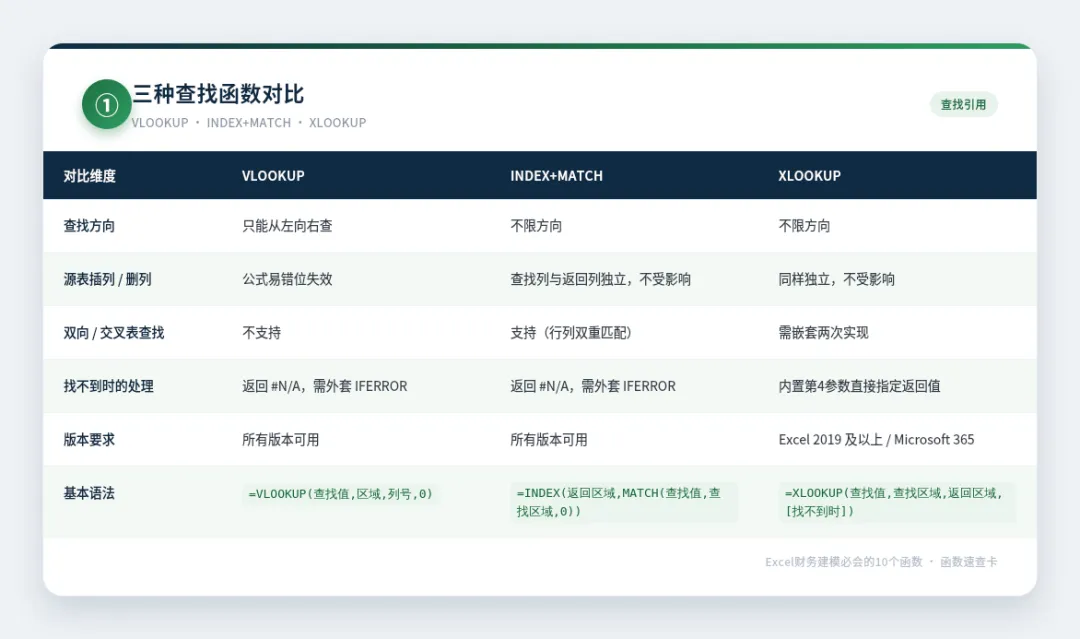Click the cell 需嵌套两次实现
This screenshot has height=639, width=1080.
823,333
